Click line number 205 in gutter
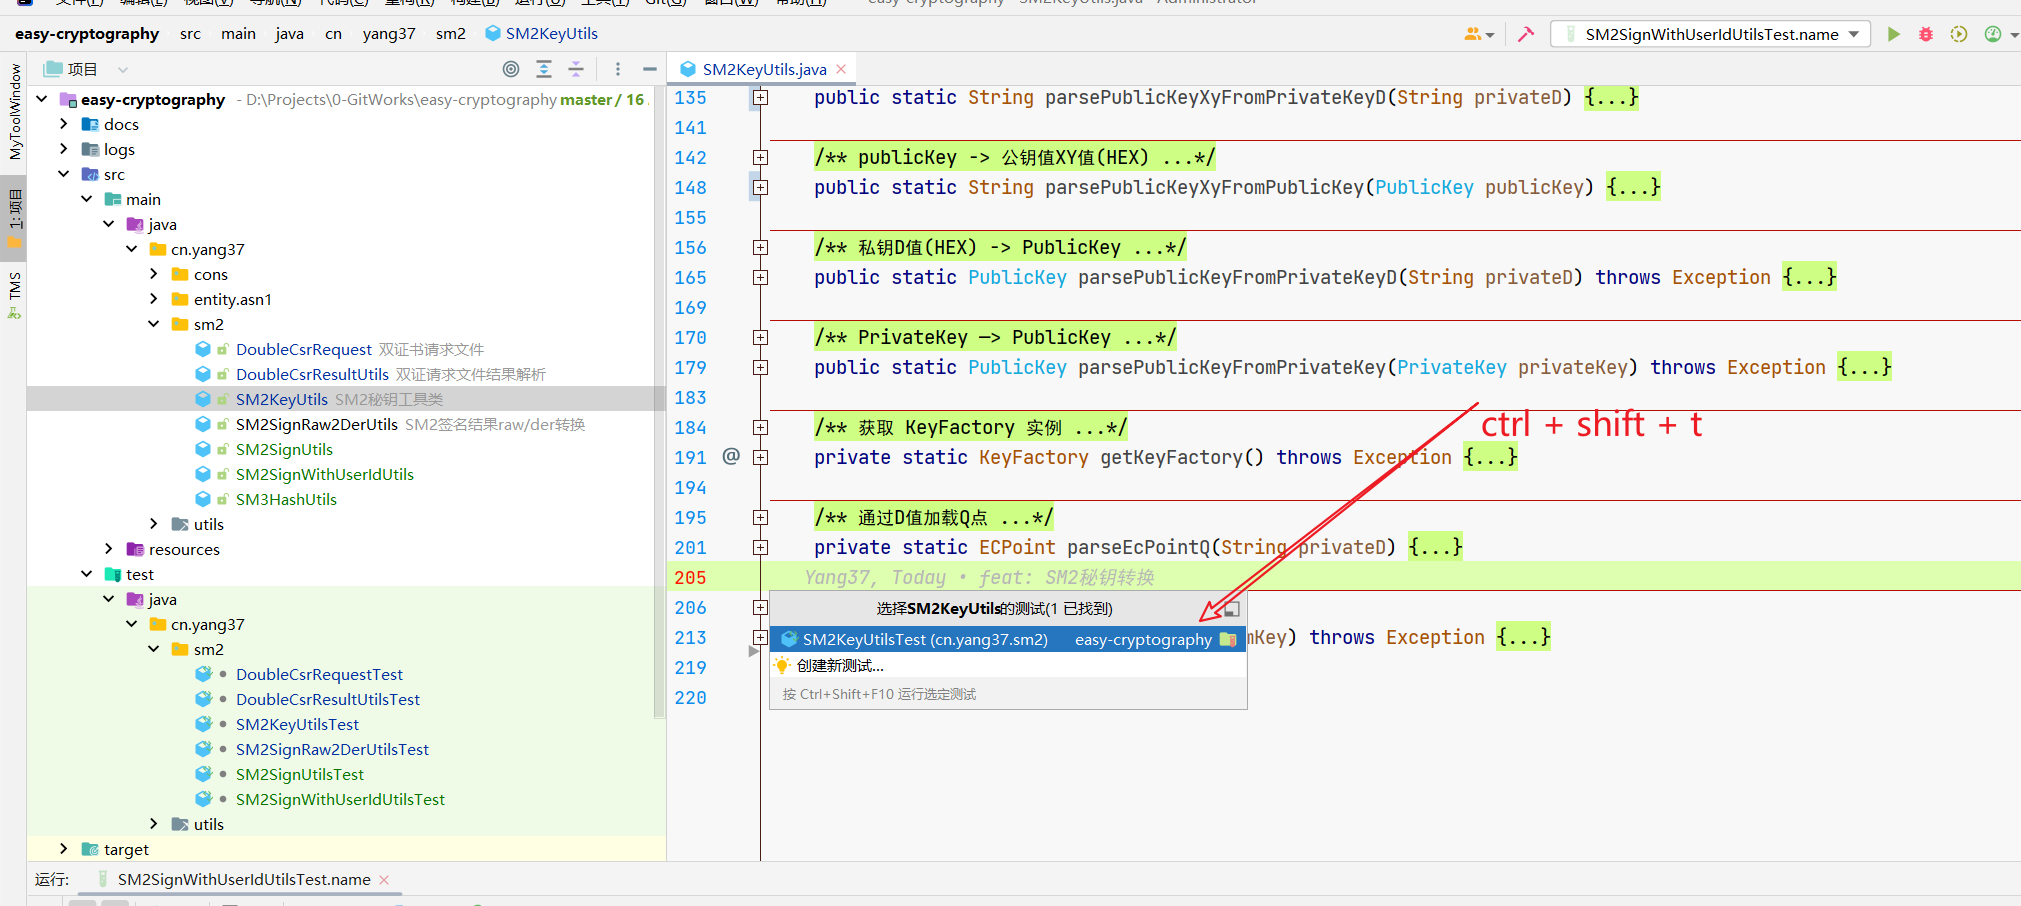The height and width of the screenshot is (906, 2021). point(690,577)
